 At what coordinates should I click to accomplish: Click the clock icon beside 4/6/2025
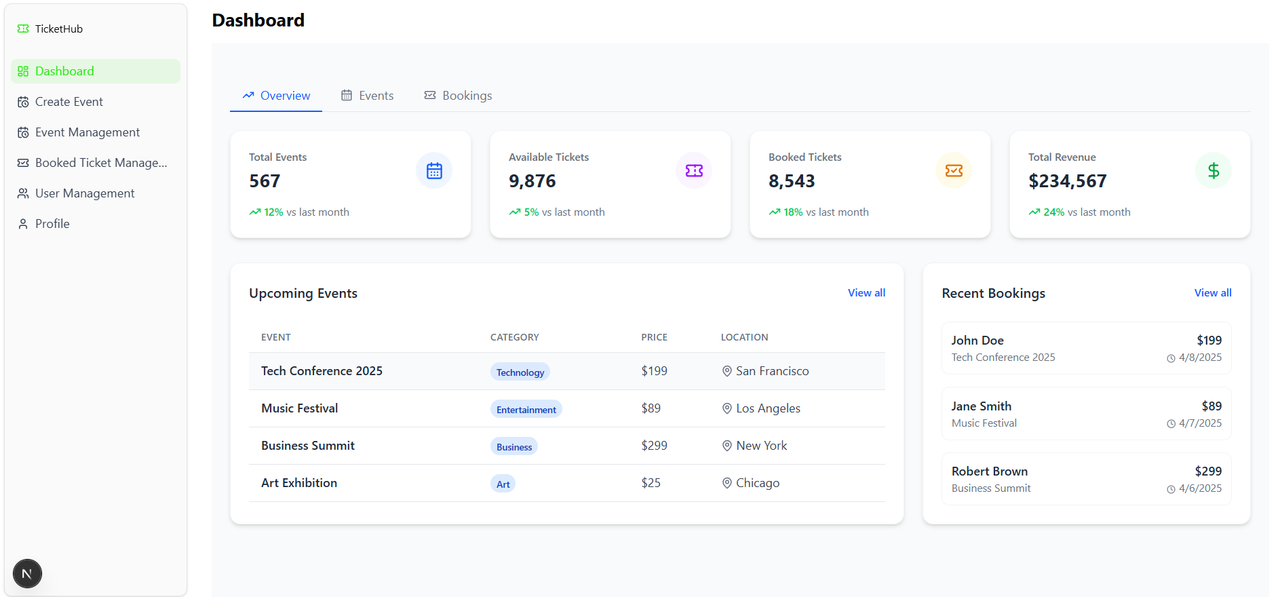coord(1171,489)
